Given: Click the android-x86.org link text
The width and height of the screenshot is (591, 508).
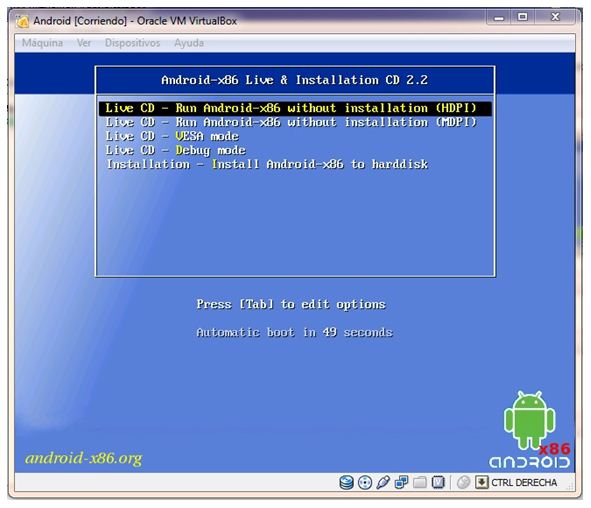Looking at the screenshot, I should click(84, 458).
